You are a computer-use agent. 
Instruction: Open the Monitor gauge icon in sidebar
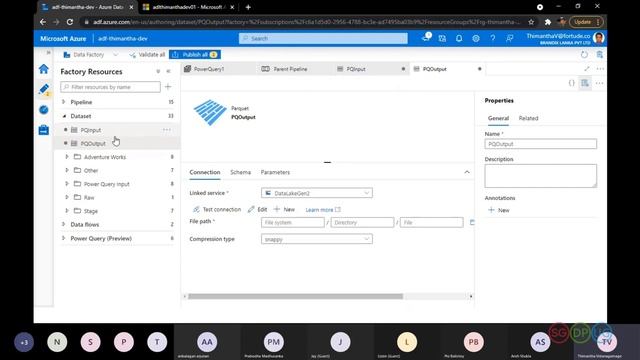44,109
